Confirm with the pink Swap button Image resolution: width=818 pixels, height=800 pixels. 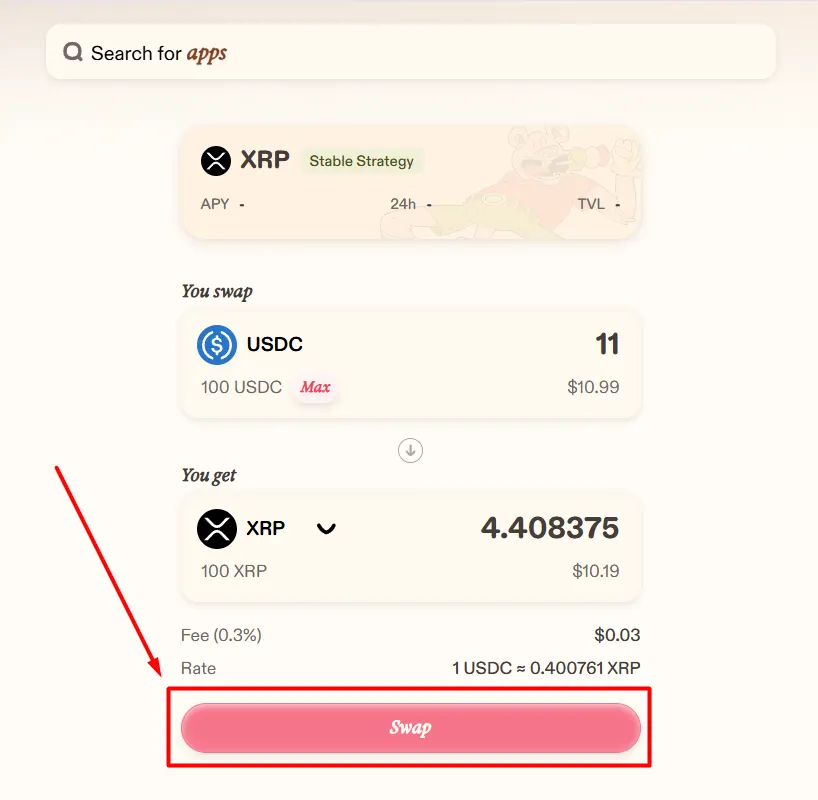tap(411, 727)
